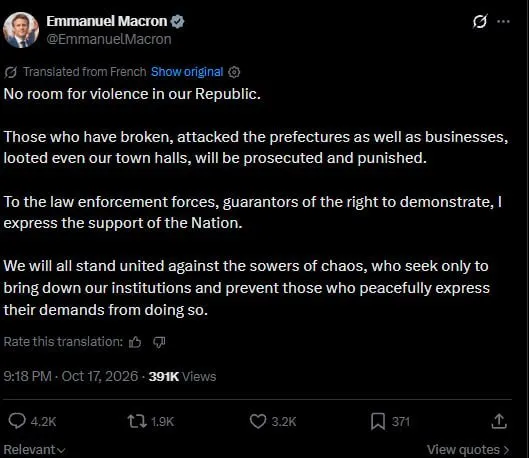Share the post using the upload arrow icon
The width and height of the screenshot is (529, 458).
coord(499,421)
